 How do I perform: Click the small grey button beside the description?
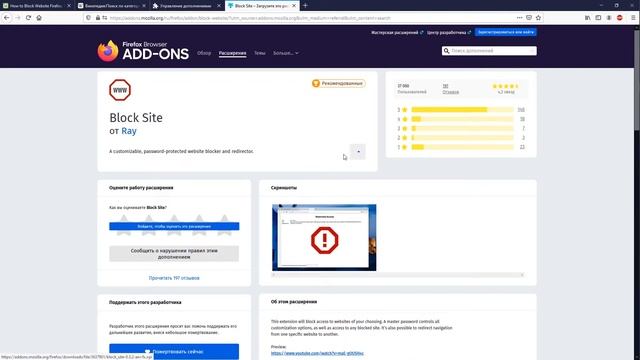click(x=358, y=152)
